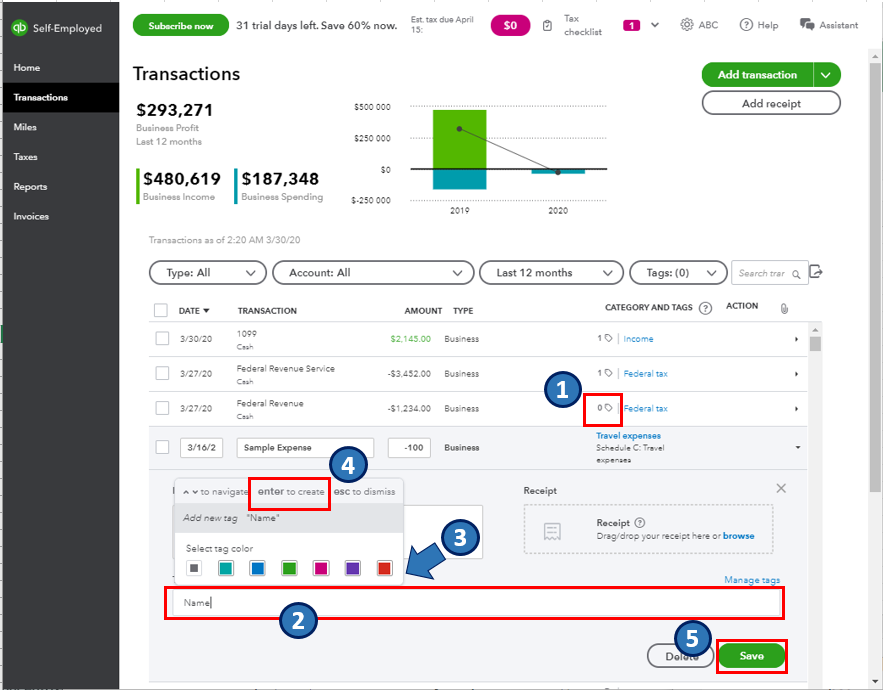The height and width of the screenshot is (690, 883).
Task: Click the Sample Expense description field
Action: [x=305, y=448]
